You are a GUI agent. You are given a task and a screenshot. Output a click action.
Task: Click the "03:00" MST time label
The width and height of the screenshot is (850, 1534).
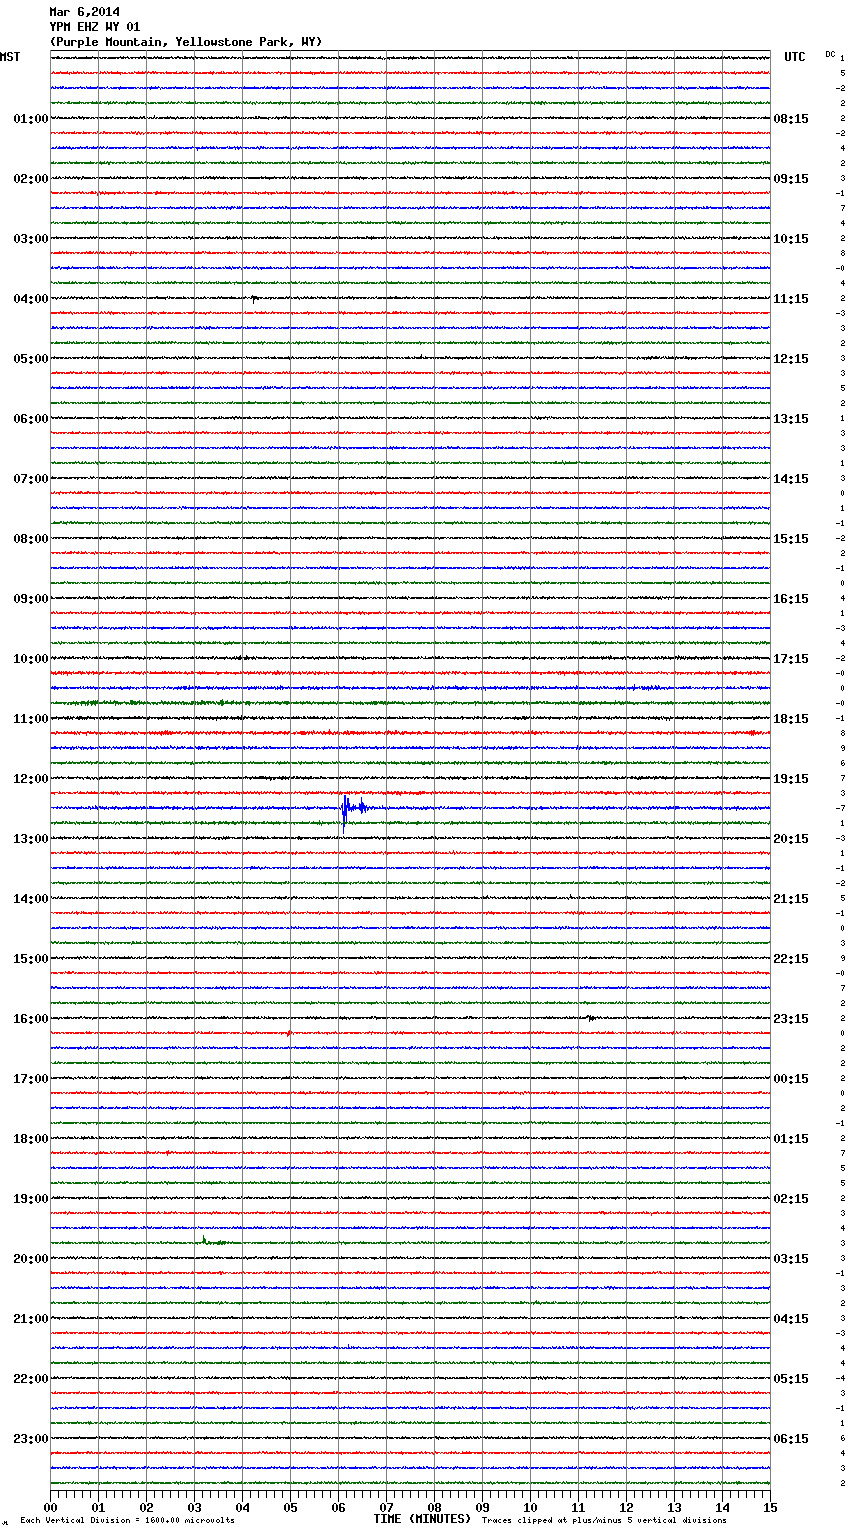[31, 239]
